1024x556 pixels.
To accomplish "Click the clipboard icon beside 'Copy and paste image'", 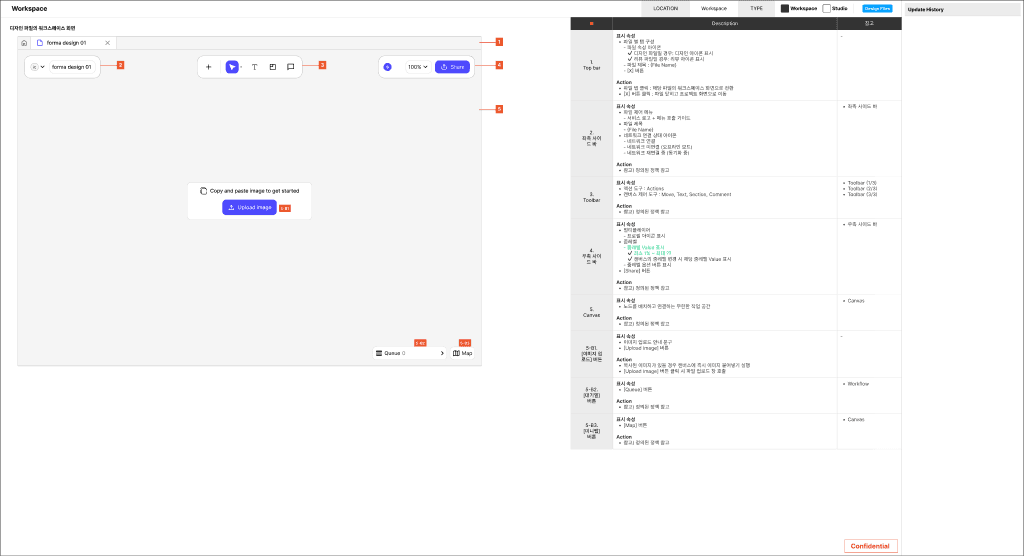I will 203,191.
